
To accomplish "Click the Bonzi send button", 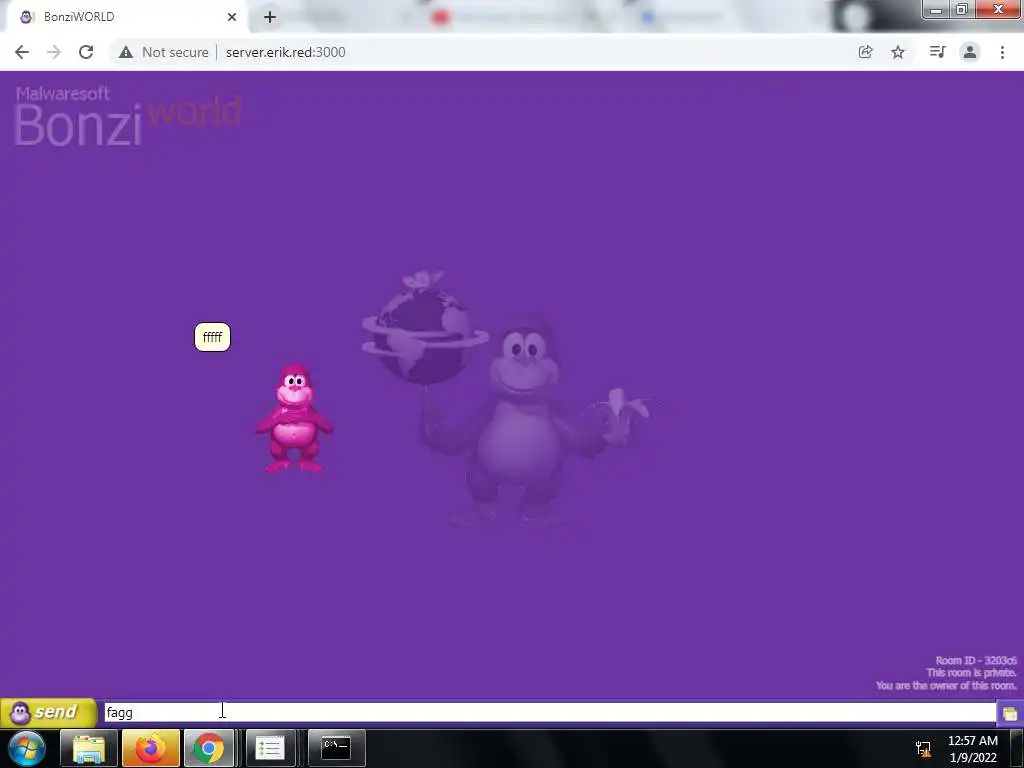I will click(48, 712).
